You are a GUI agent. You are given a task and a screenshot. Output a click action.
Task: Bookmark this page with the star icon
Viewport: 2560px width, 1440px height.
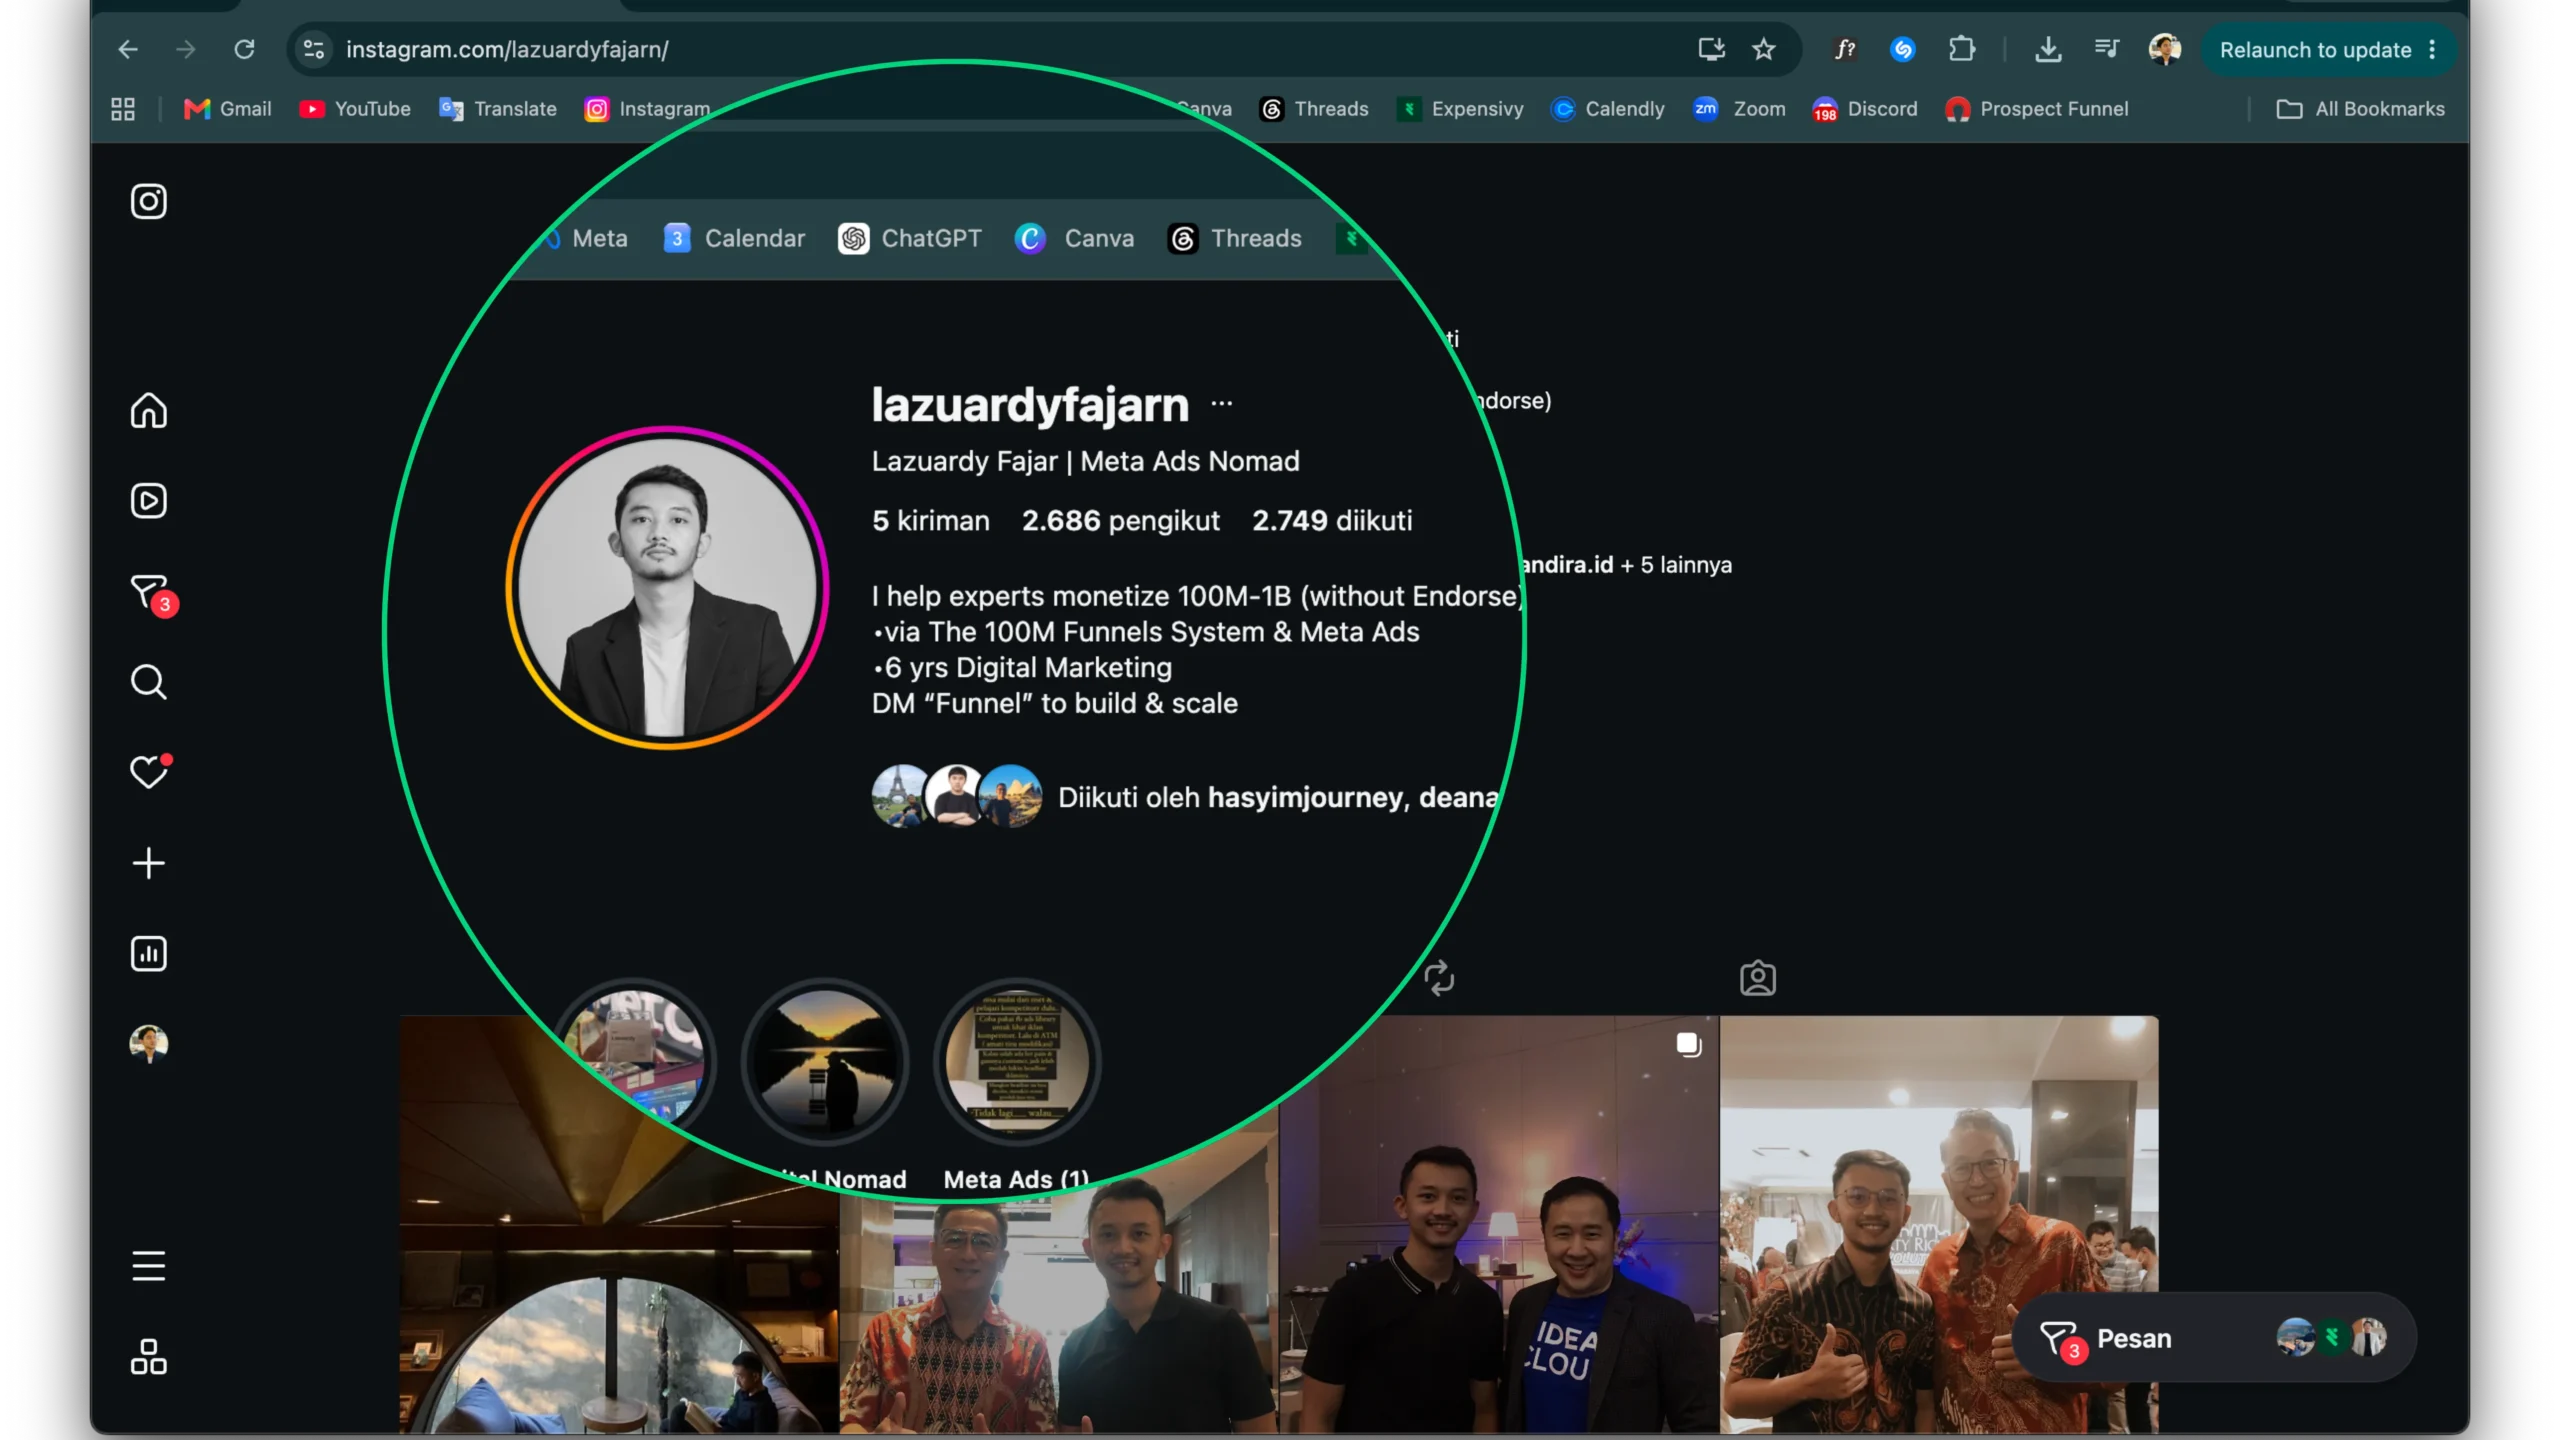coord(1764,49)
